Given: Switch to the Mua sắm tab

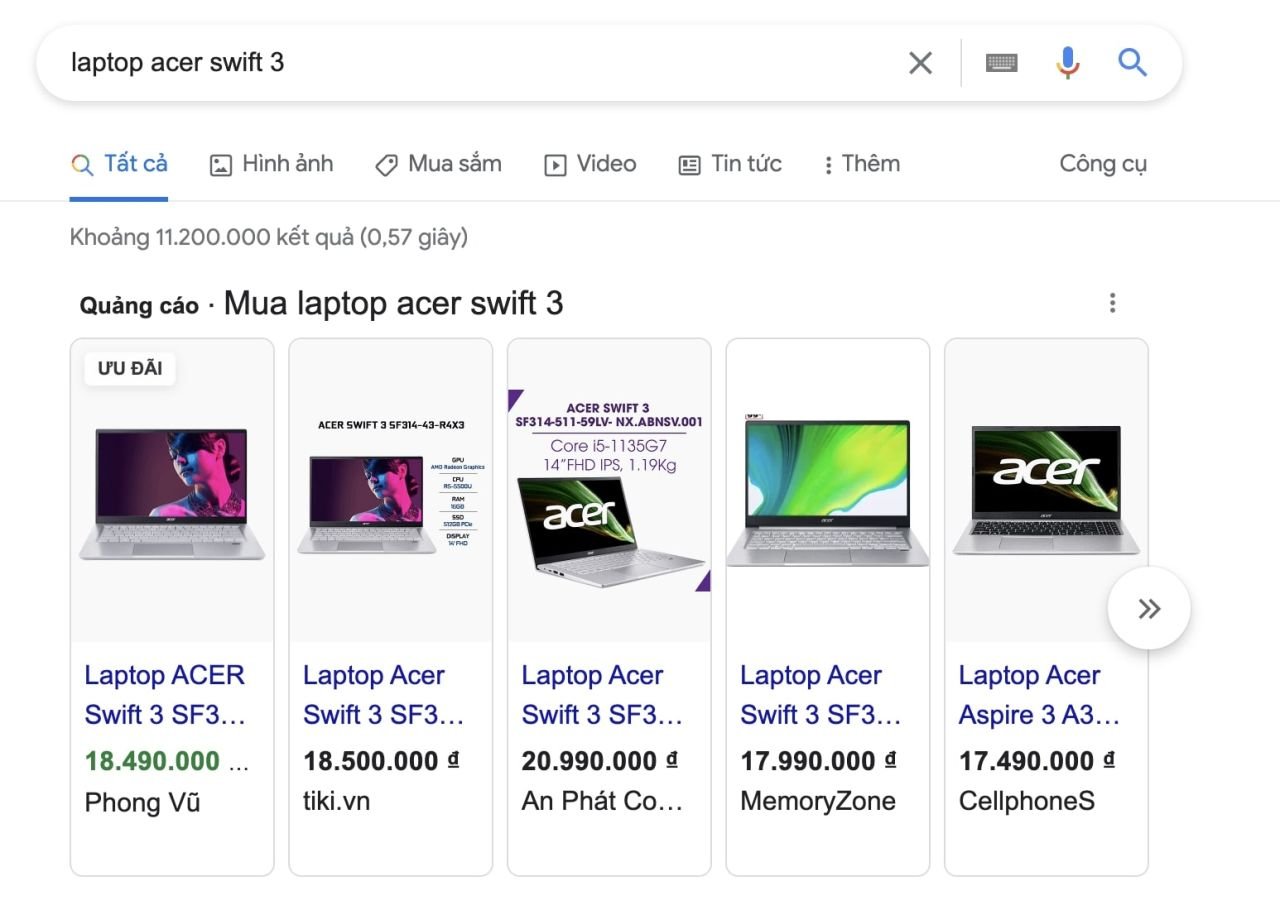Looking at the screenshot, I should [x=438, y=164].
